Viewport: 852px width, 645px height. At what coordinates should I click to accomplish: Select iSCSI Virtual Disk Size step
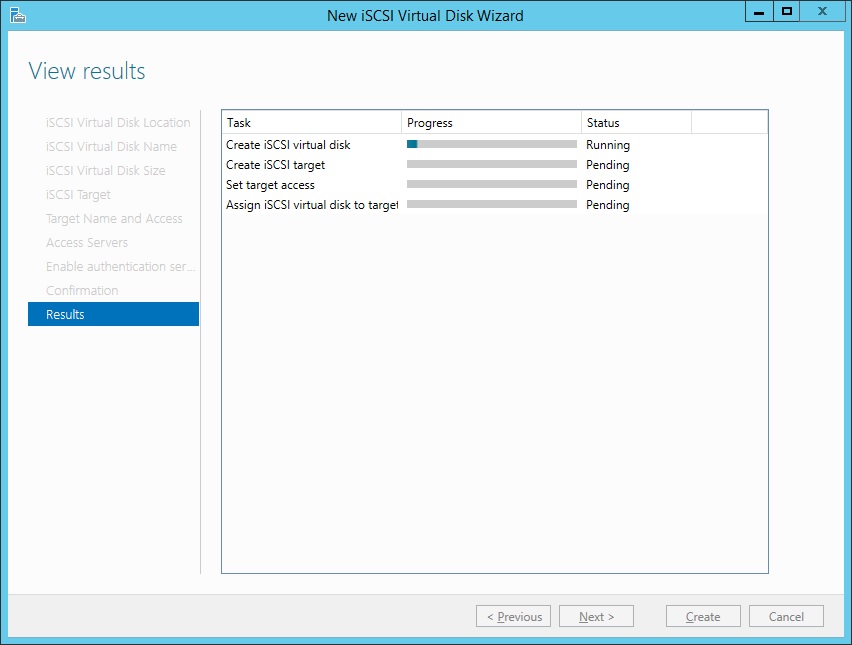(x=105, y=170)
